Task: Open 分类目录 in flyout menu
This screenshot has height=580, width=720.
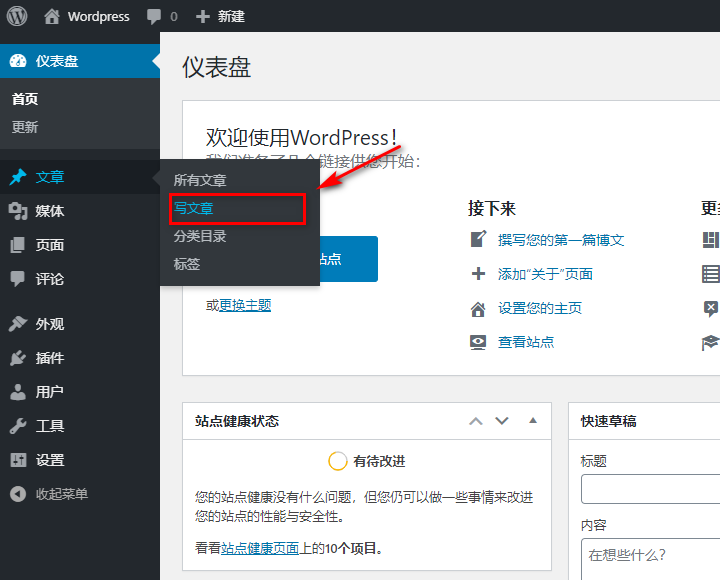Action: 200,236
